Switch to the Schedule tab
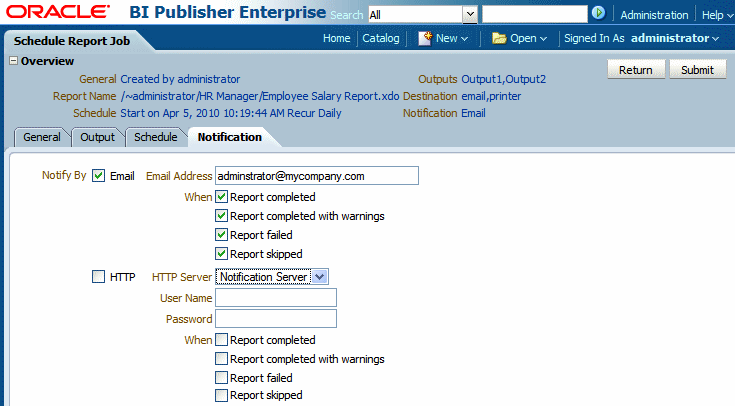The width and height of the screenshot is (735, 406). point(156,137)
